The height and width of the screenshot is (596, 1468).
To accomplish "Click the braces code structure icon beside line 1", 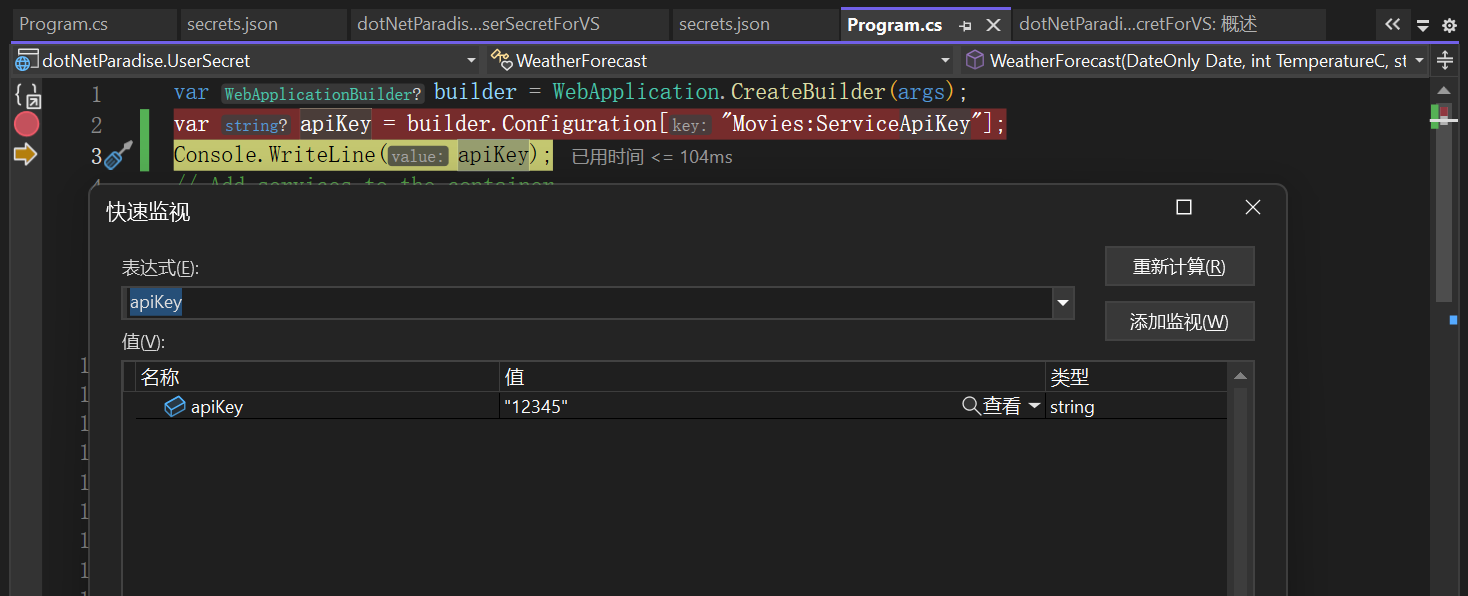I will [x=27, y=96].
